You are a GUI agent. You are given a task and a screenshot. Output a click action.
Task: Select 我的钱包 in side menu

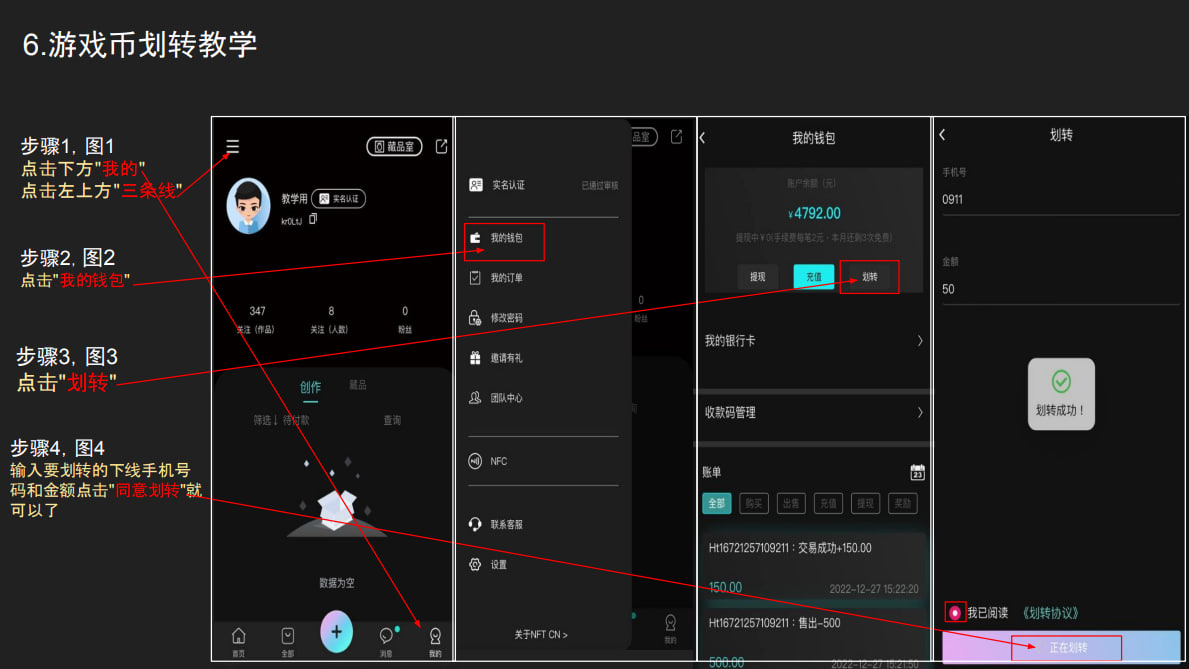[x=505, y=239]
